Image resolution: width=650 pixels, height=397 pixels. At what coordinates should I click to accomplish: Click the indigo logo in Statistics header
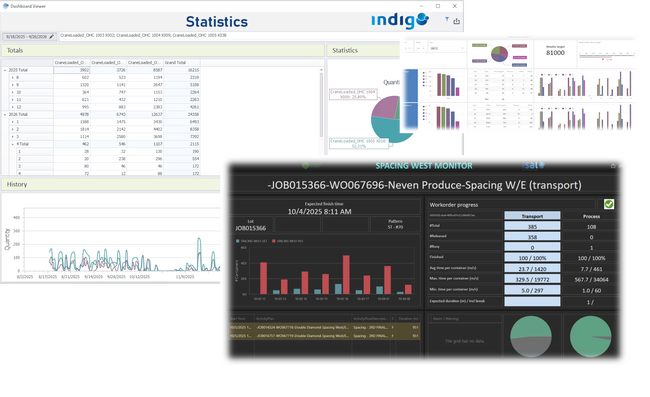(x=400, y=20)
